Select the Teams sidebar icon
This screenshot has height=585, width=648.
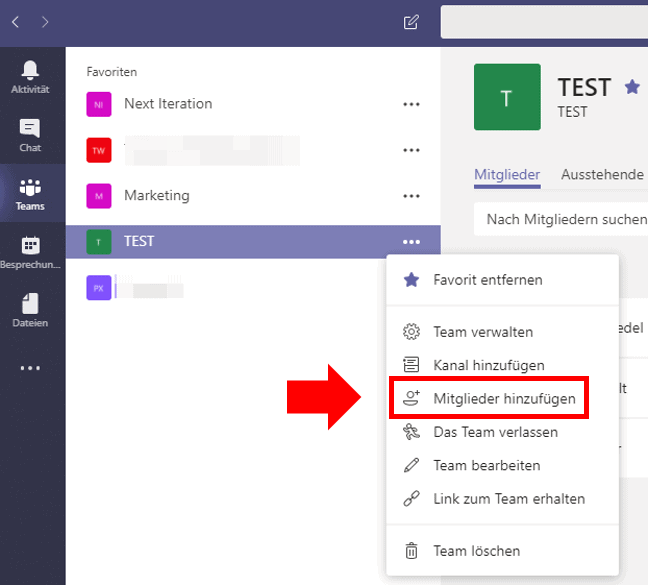[30, 193]
